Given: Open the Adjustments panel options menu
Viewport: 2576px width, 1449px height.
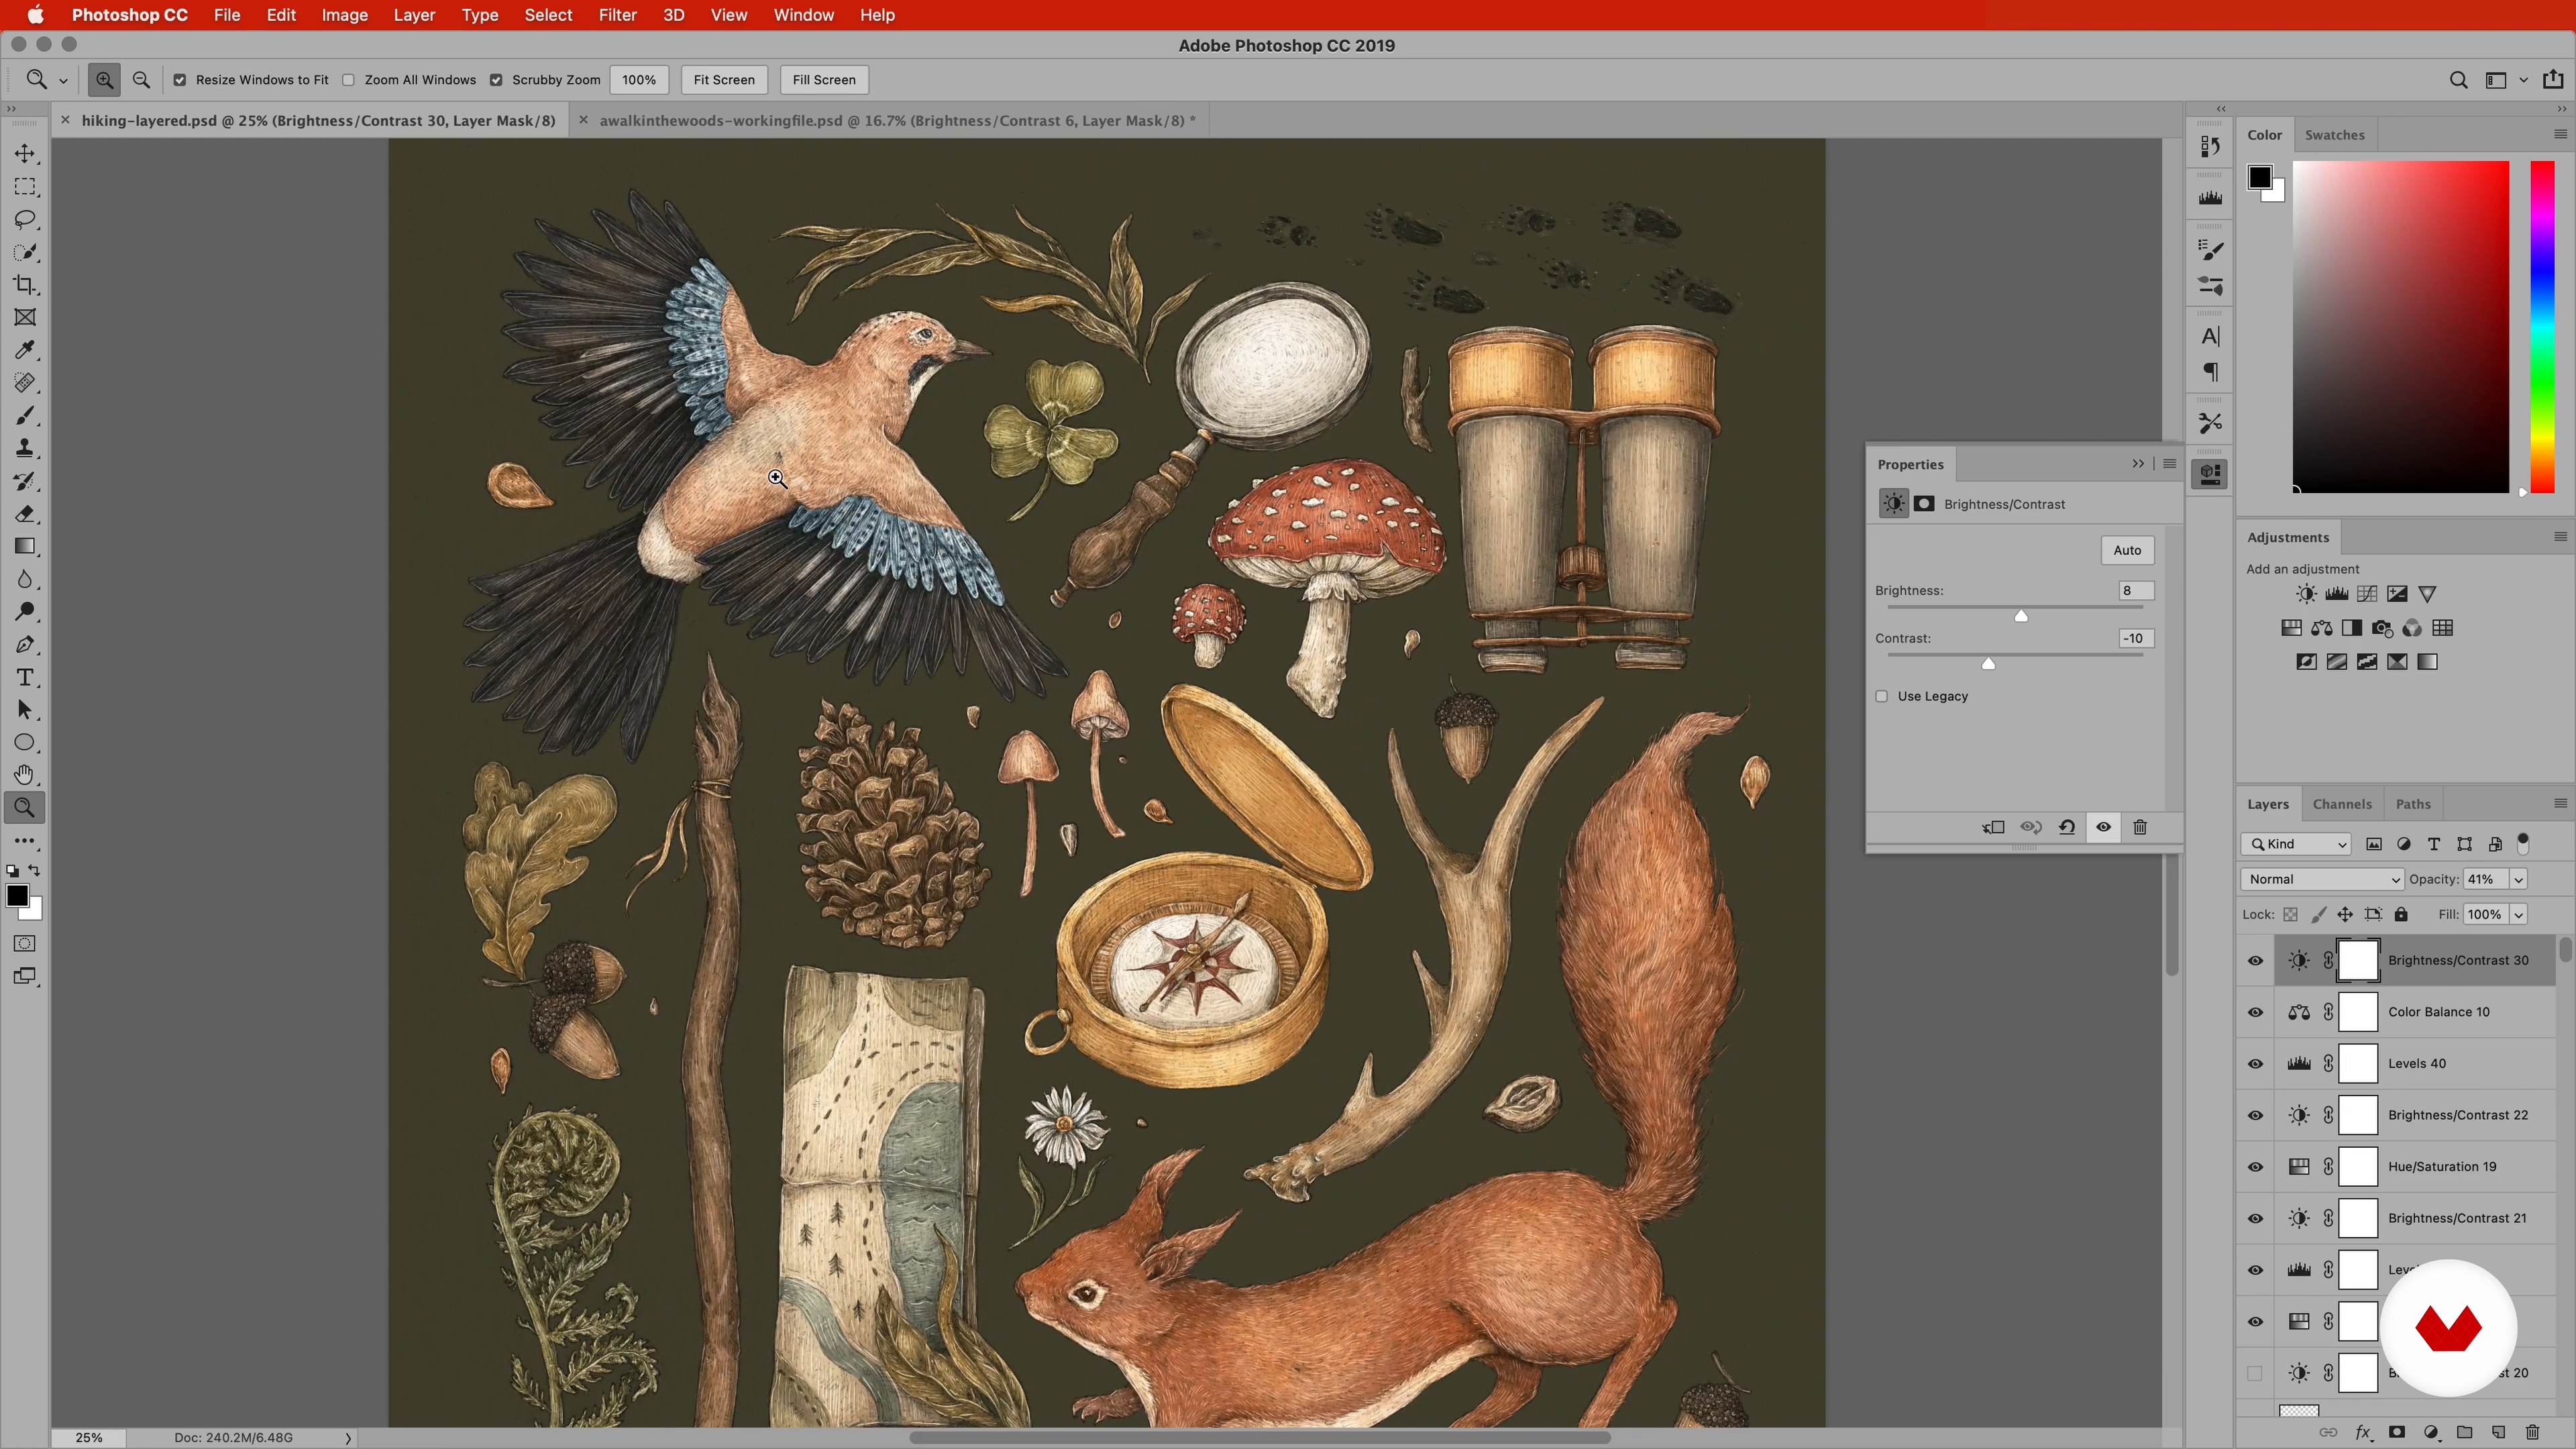Looking at the screenshot, I should (2560, 537).
